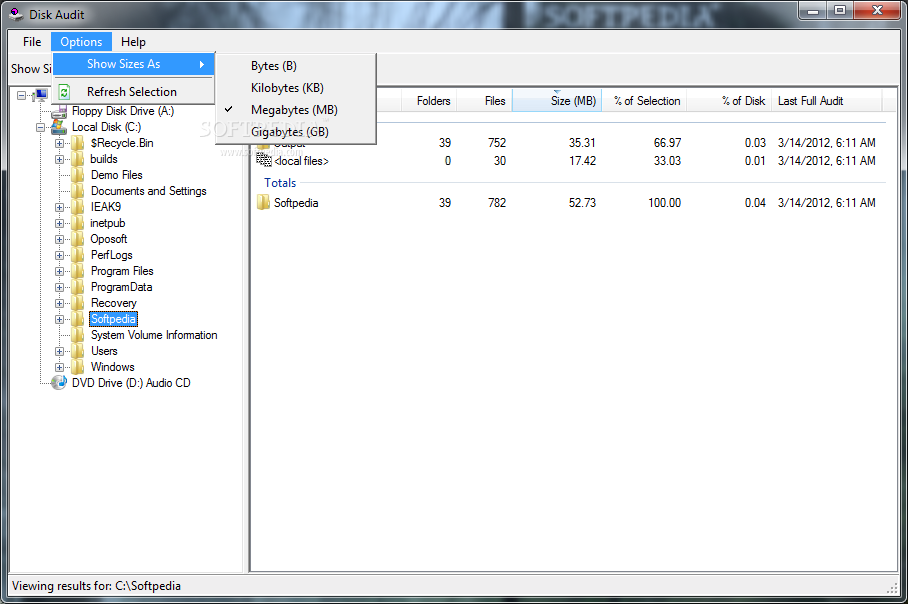Viewport: 908px width, 604px height.
Task: Click the window resize grip in status bar
Action: pyautogui.click(x=892, y=588)
